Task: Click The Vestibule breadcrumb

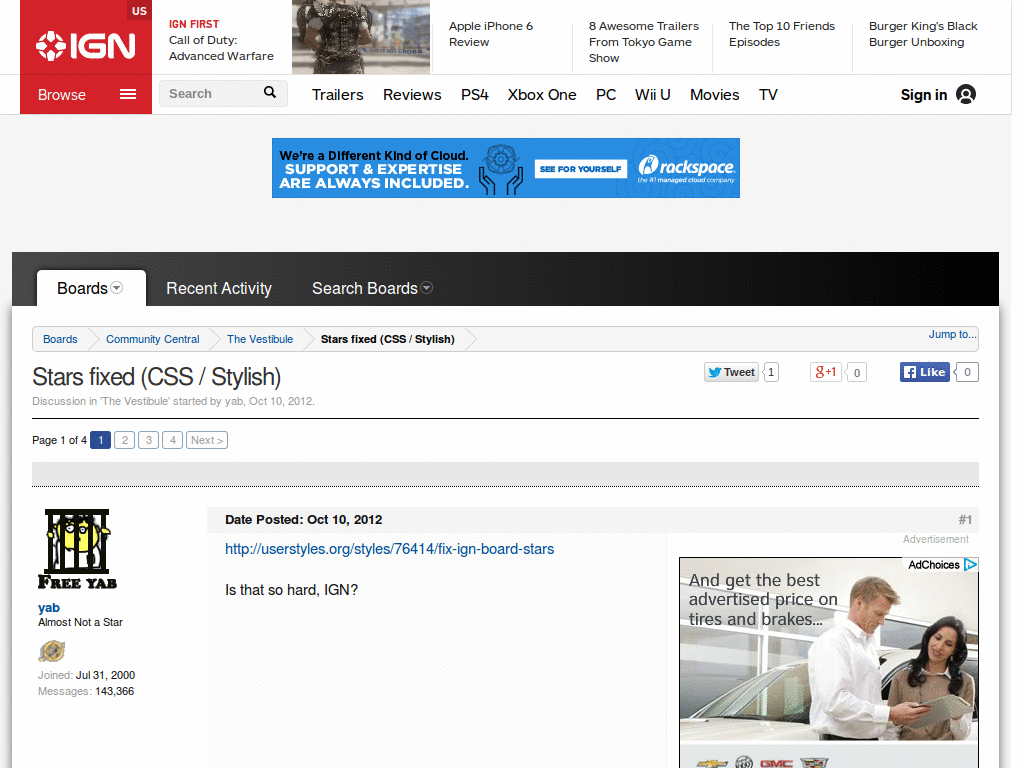Action: point(260,339)
